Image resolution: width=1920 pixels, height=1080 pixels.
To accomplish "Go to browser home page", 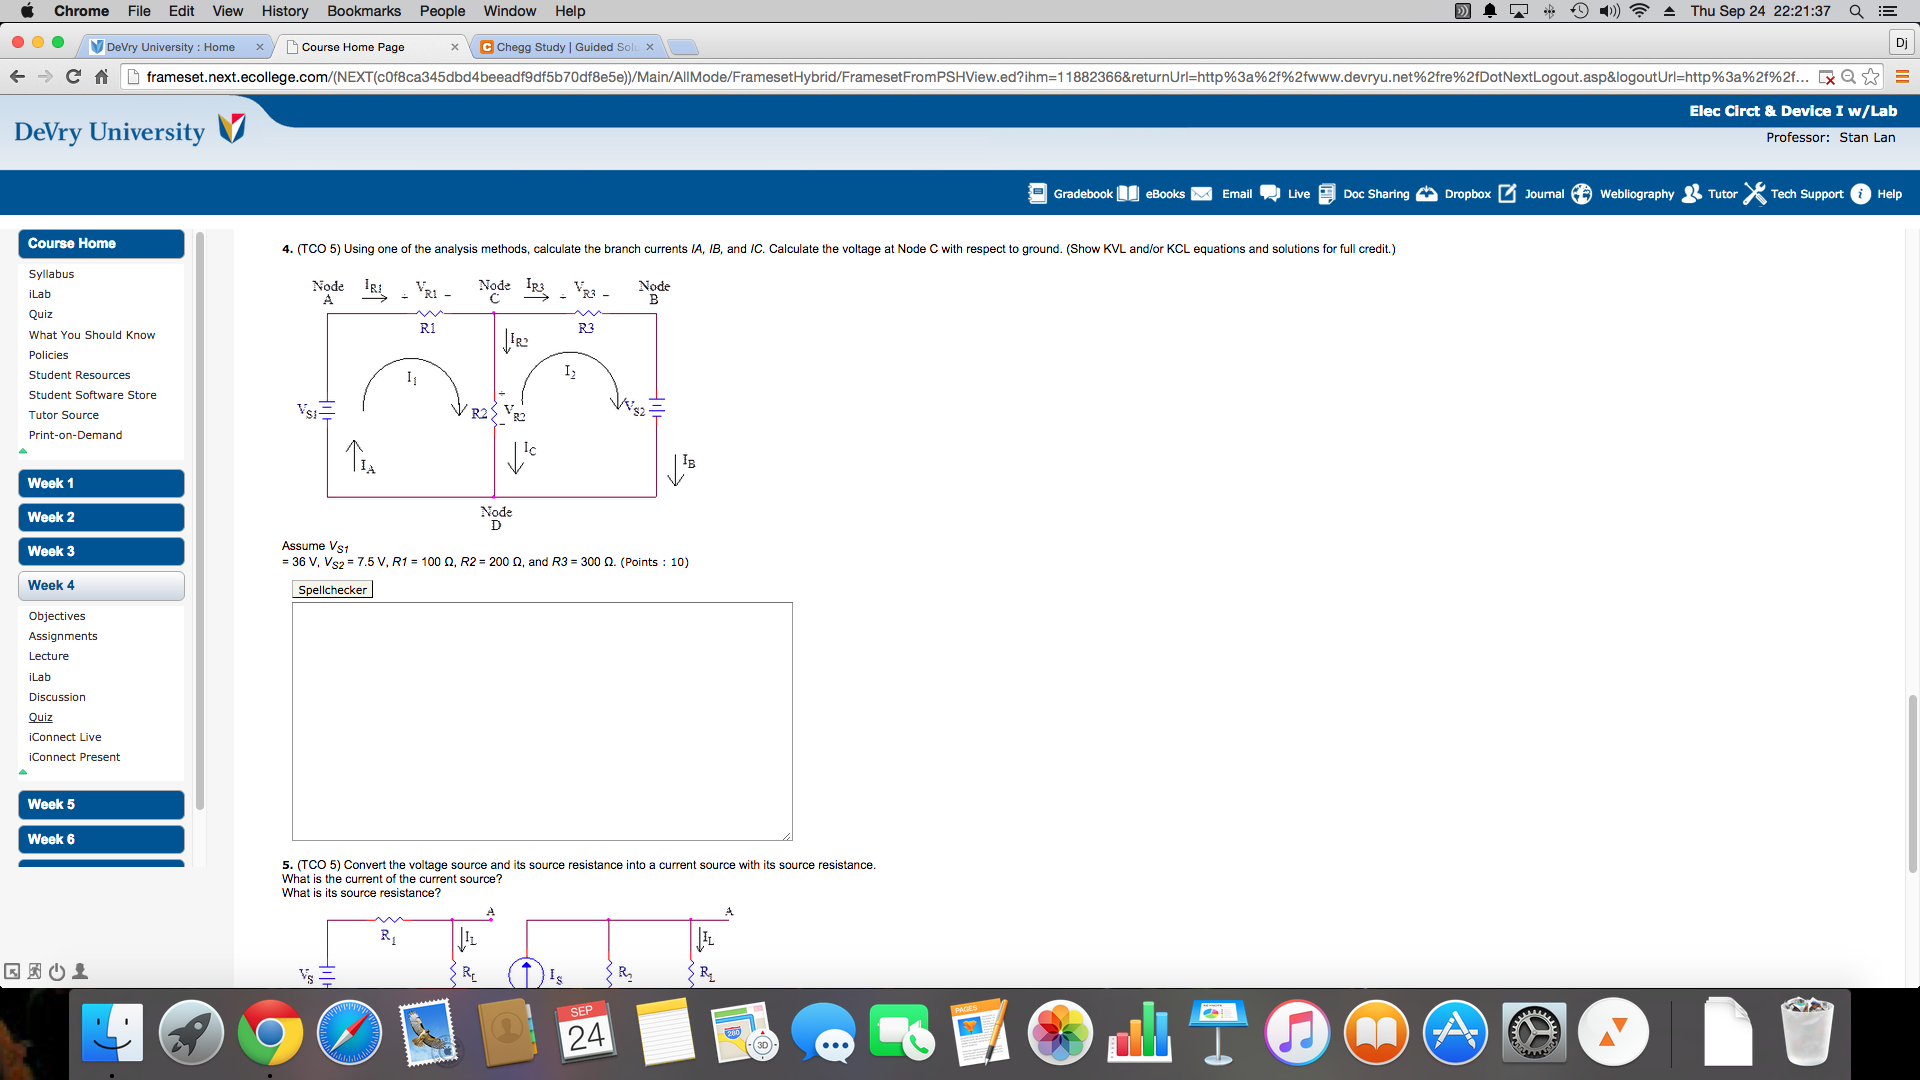I will [x=101, y=76].
